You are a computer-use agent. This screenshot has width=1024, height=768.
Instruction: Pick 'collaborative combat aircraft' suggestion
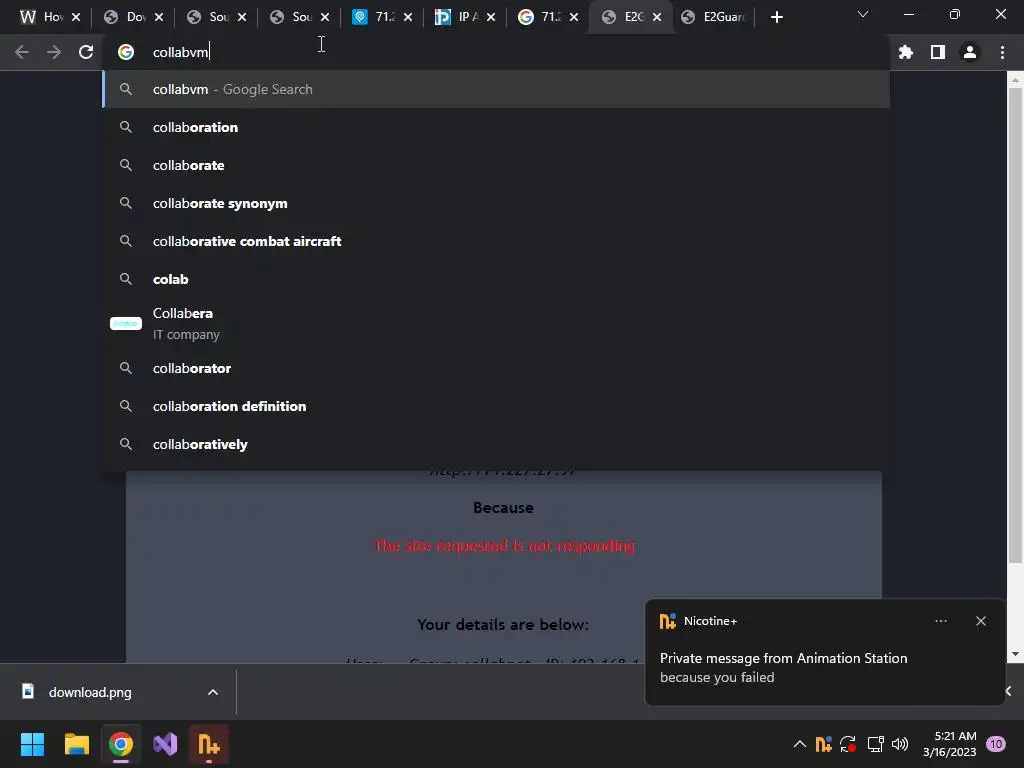[x=496, y=241]
